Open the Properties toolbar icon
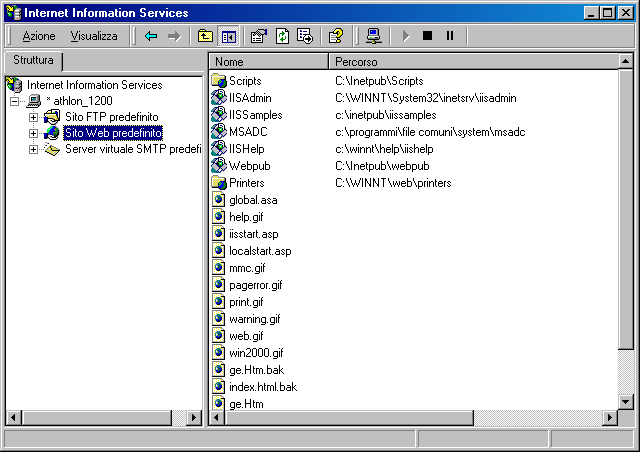The image size is (640, 452). tap(259, 36)
